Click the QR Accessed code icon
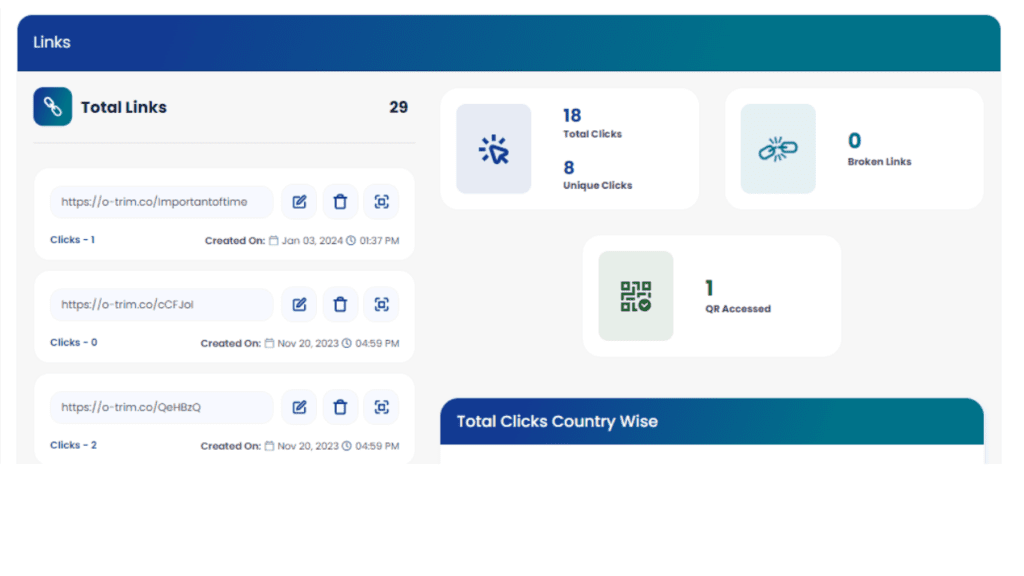Viewport: 1024px width, 576px height. 636,296
